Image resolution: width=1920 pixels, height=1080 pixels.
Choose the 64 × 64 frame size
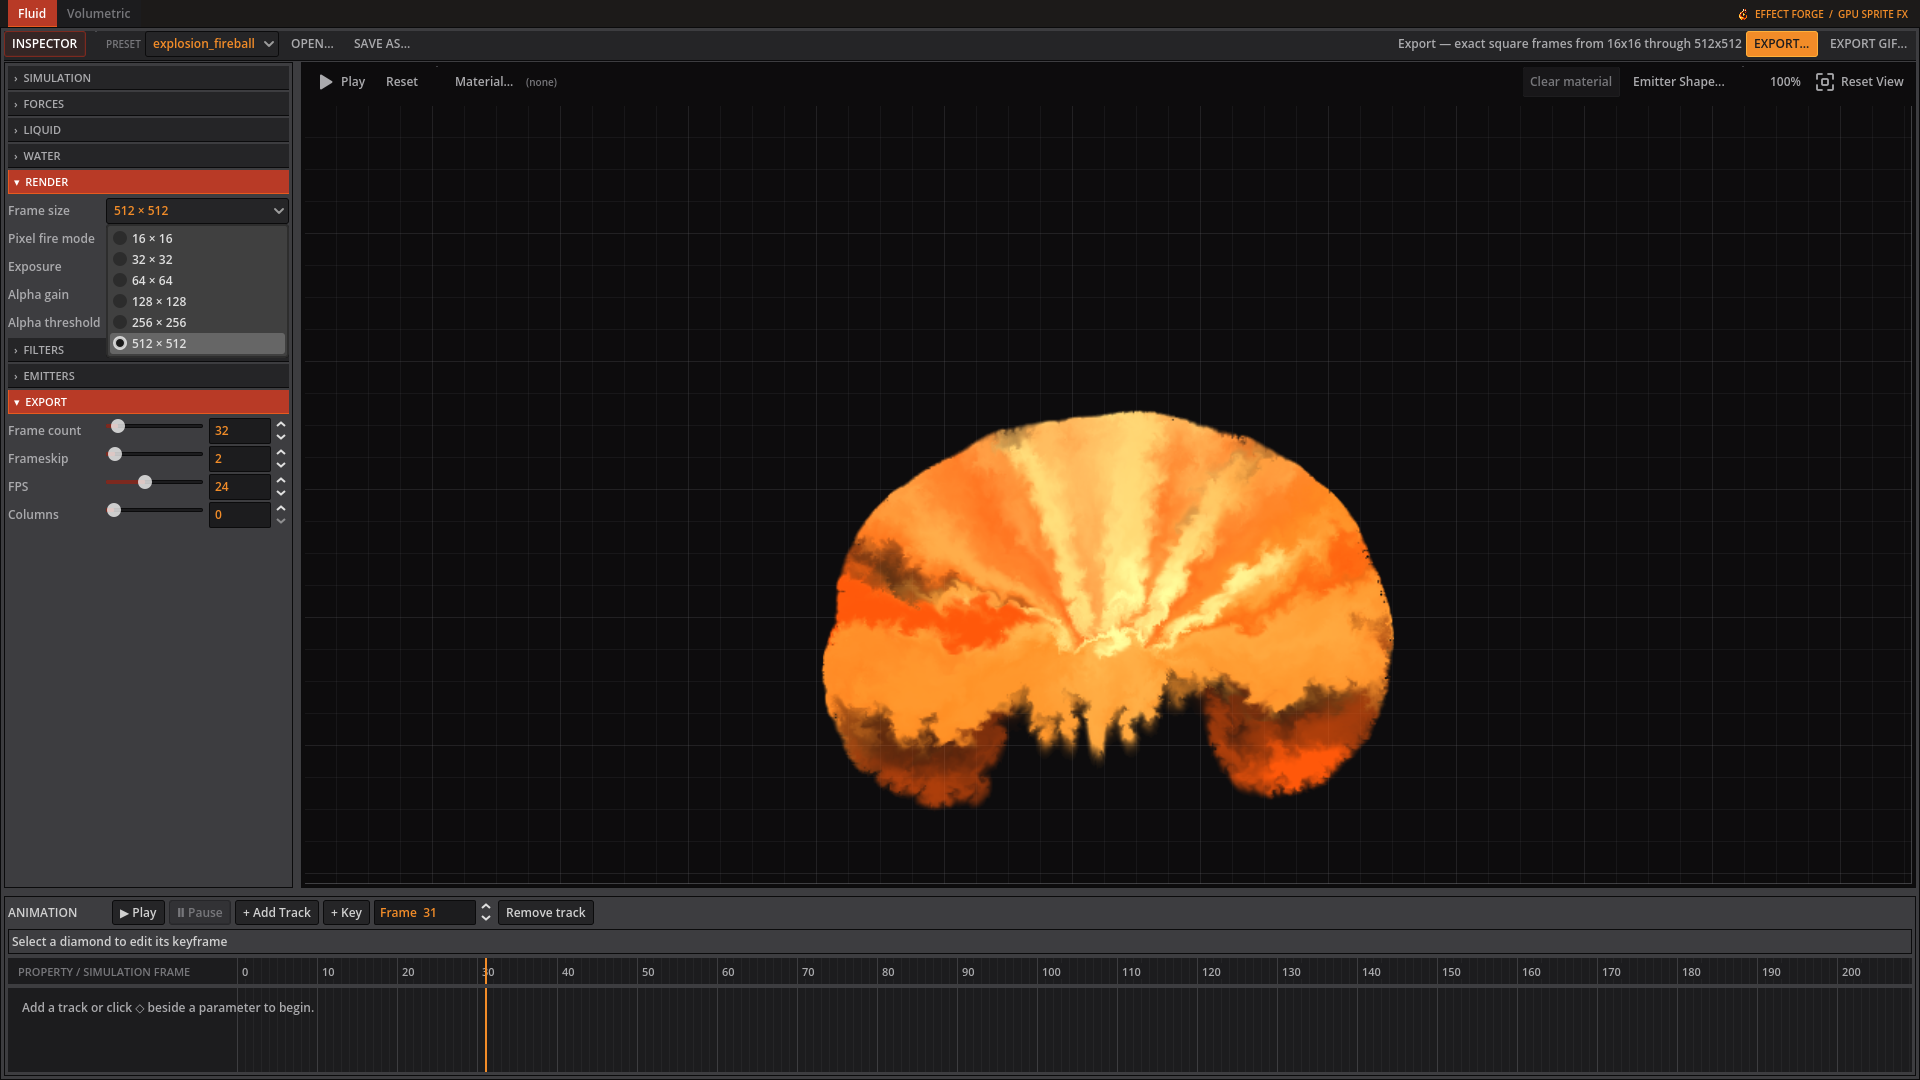198,281
